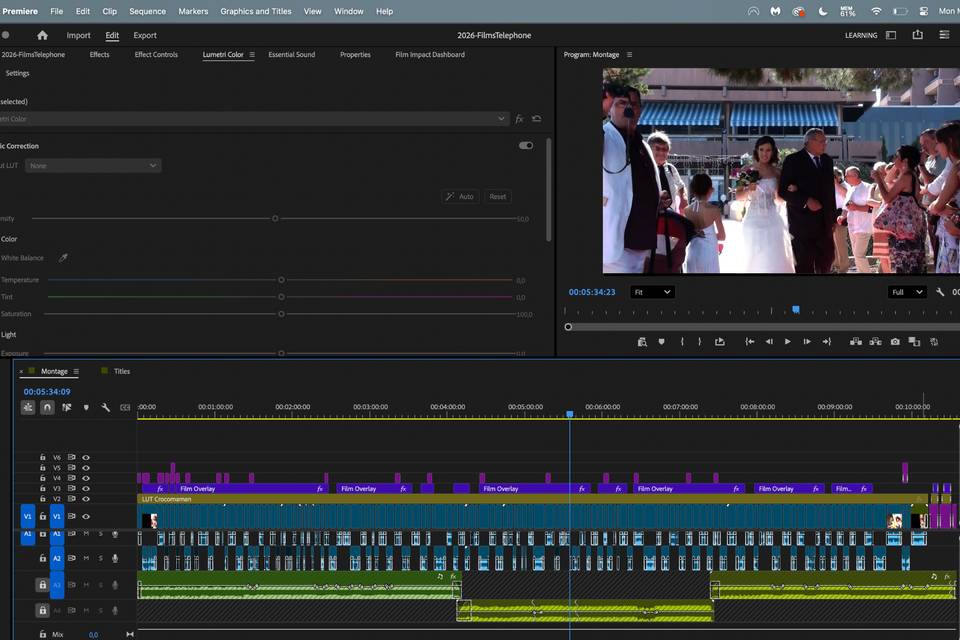Enable voice-over record on A2 track

114,559
